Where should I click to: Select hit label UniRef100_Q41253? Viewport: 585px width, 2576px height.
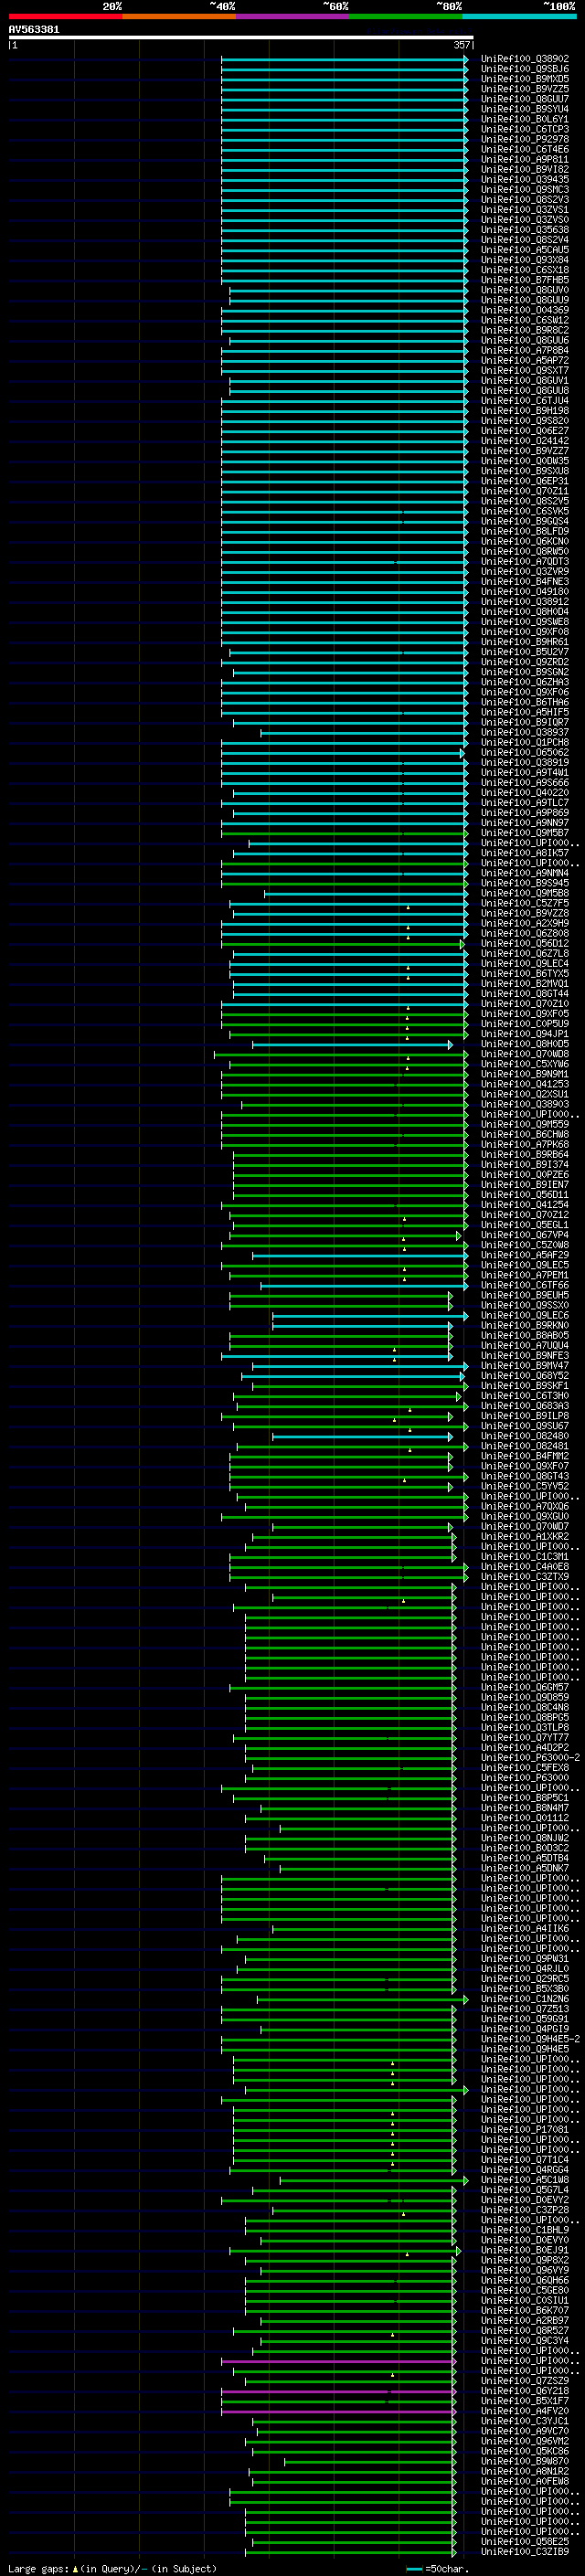pos(524,1084)
